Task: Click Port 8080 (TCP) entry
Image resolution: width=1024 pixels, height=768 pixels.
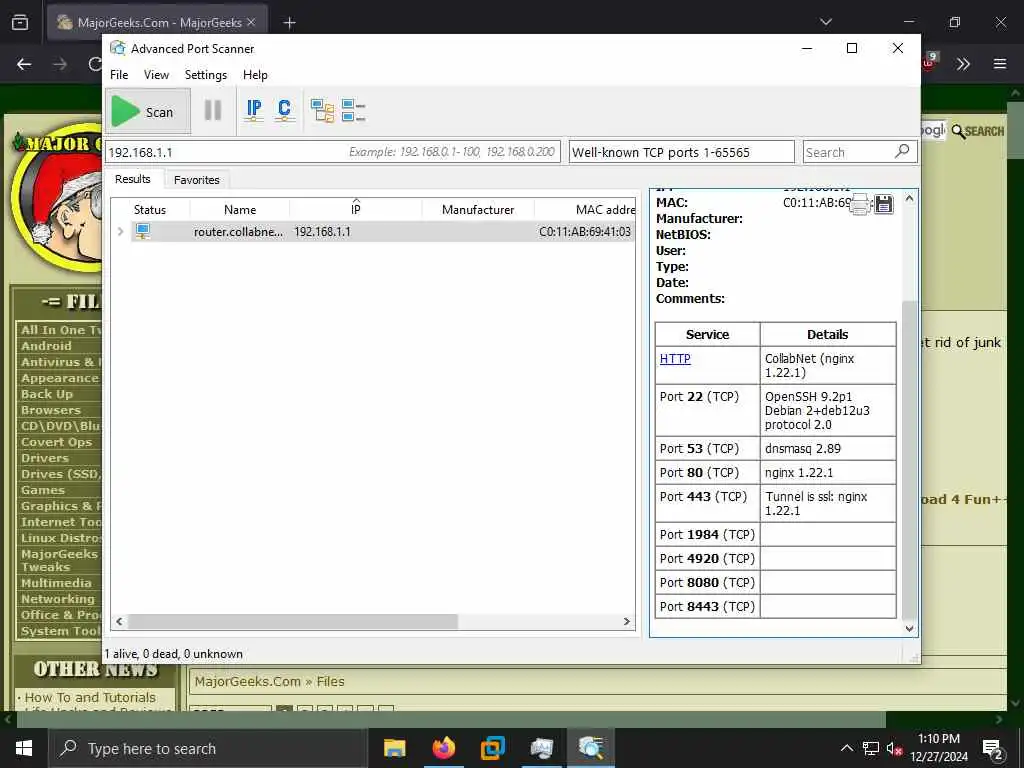Action: point(707,583)
